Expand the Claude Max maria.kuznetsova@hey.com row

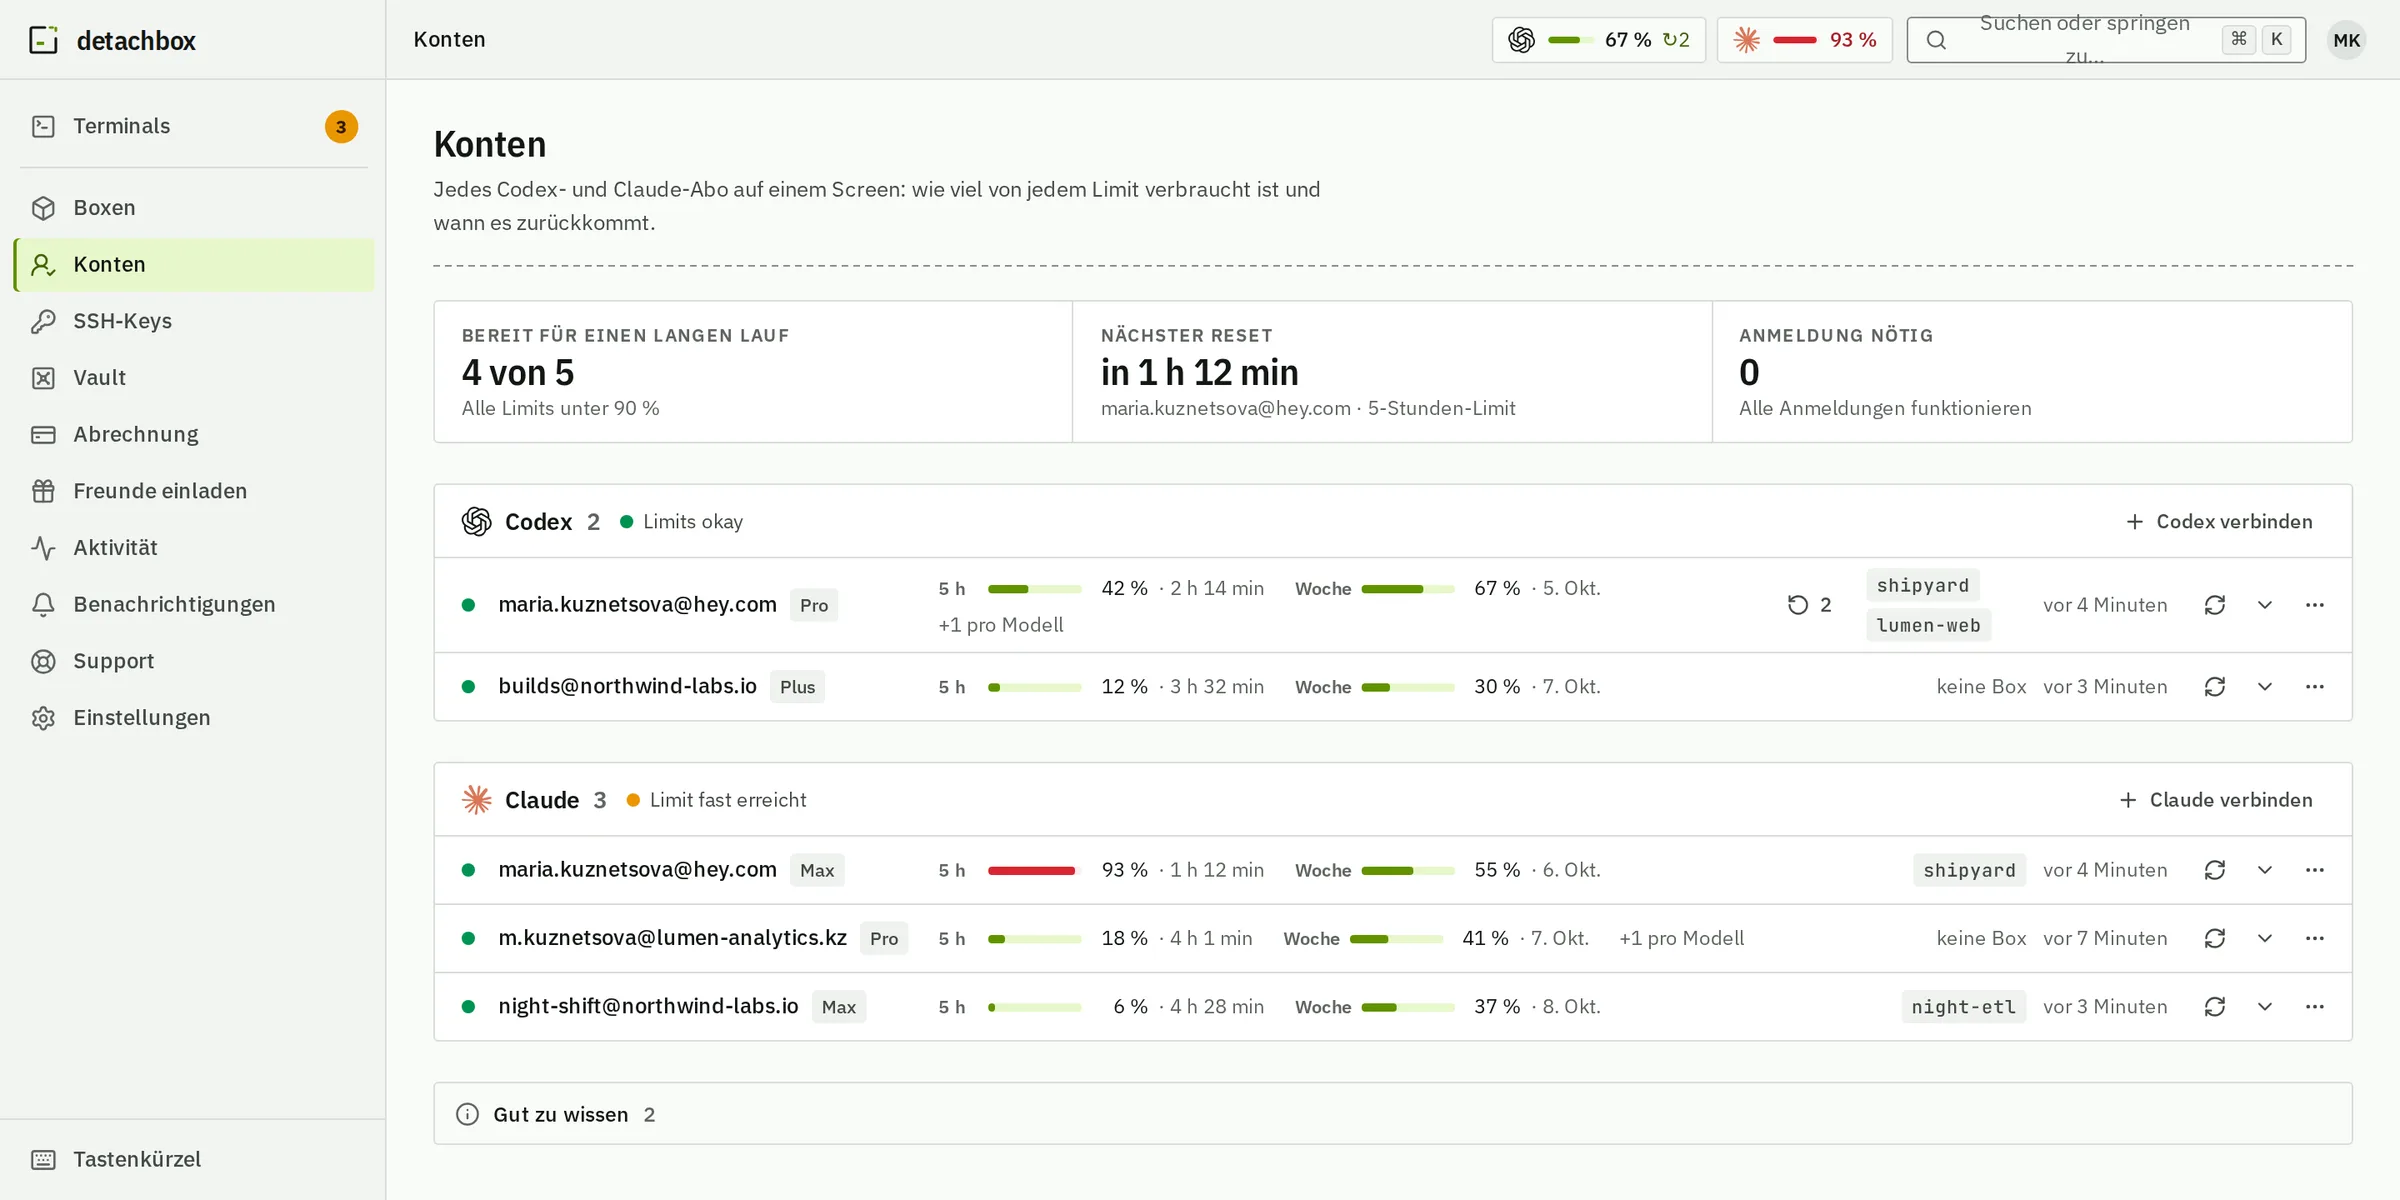tap(2265, 870)
